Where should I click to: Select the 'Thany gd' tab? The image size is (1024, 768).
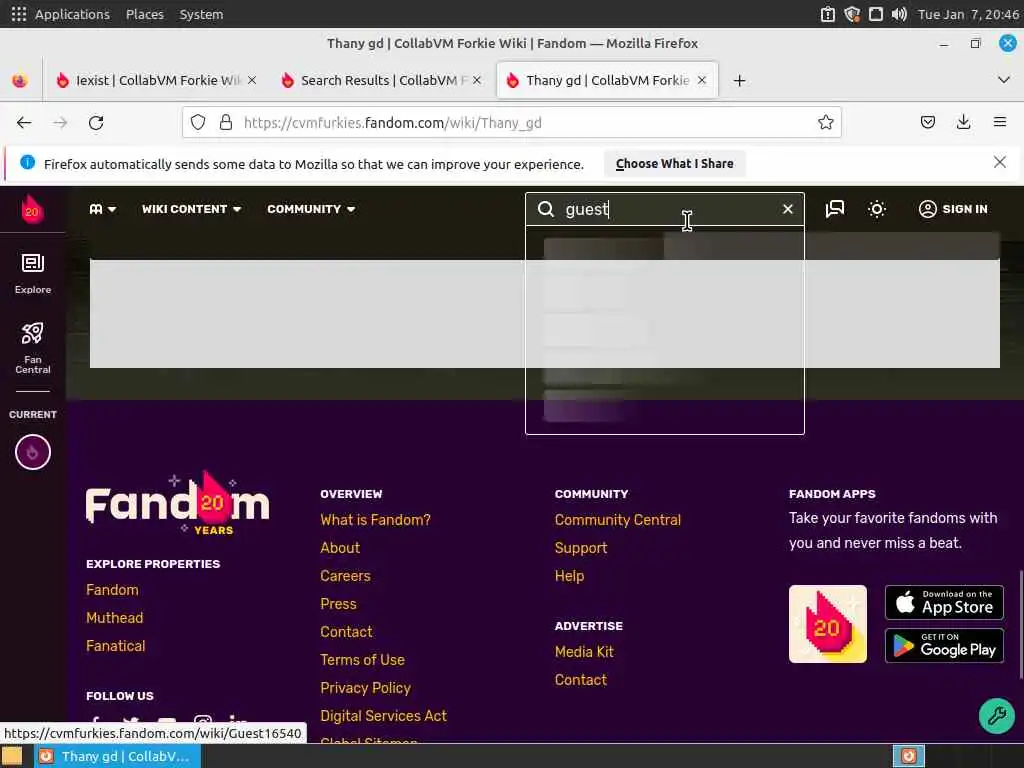[x=607, y=80]
